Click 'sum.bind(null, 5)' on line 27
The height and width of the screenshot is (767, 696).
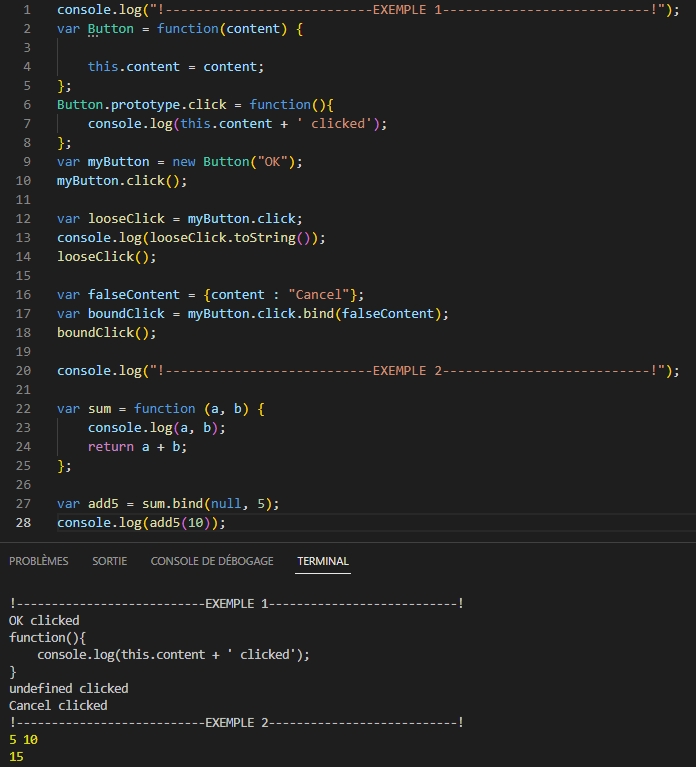206,504
